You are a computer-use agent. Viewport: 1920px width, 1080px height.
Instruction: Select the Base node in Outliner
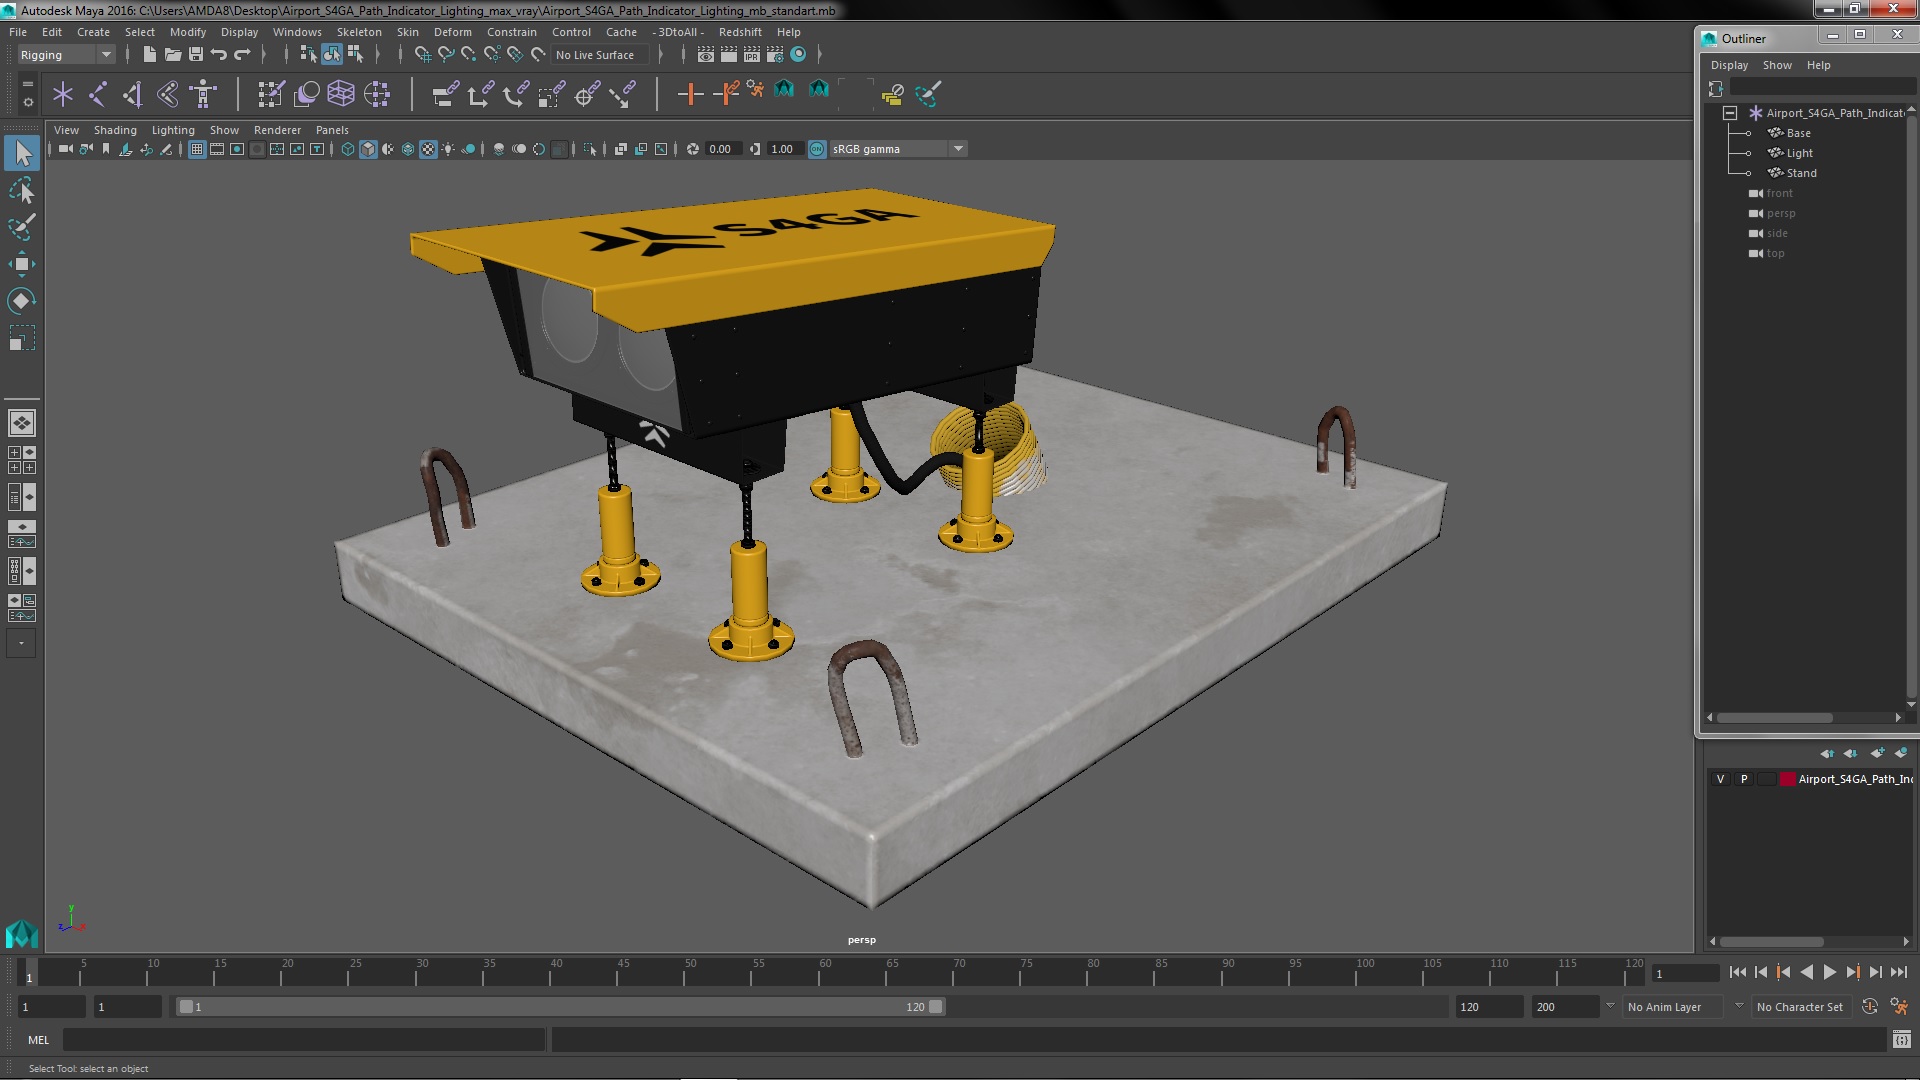1798,133
